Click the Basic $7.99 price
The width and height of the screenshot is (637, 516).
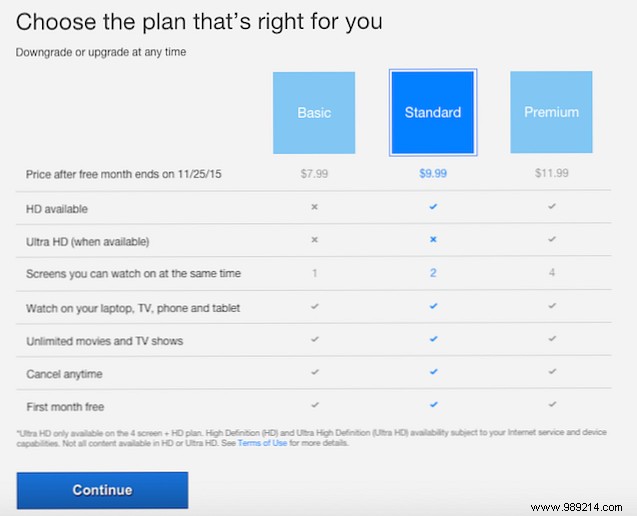(x=314, y=174)
